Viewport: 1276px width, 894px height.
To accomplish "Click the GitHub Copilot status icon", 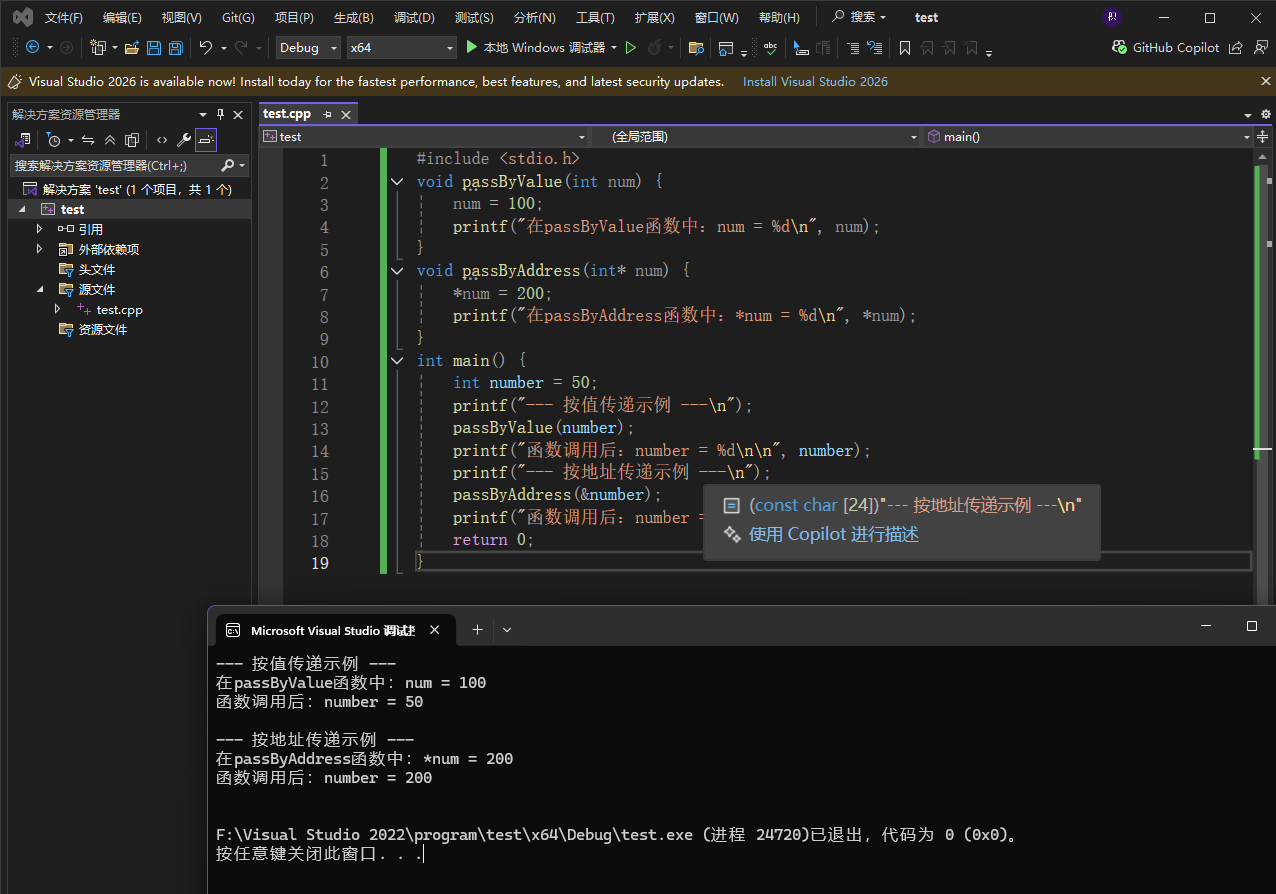I will [1120, 47].
